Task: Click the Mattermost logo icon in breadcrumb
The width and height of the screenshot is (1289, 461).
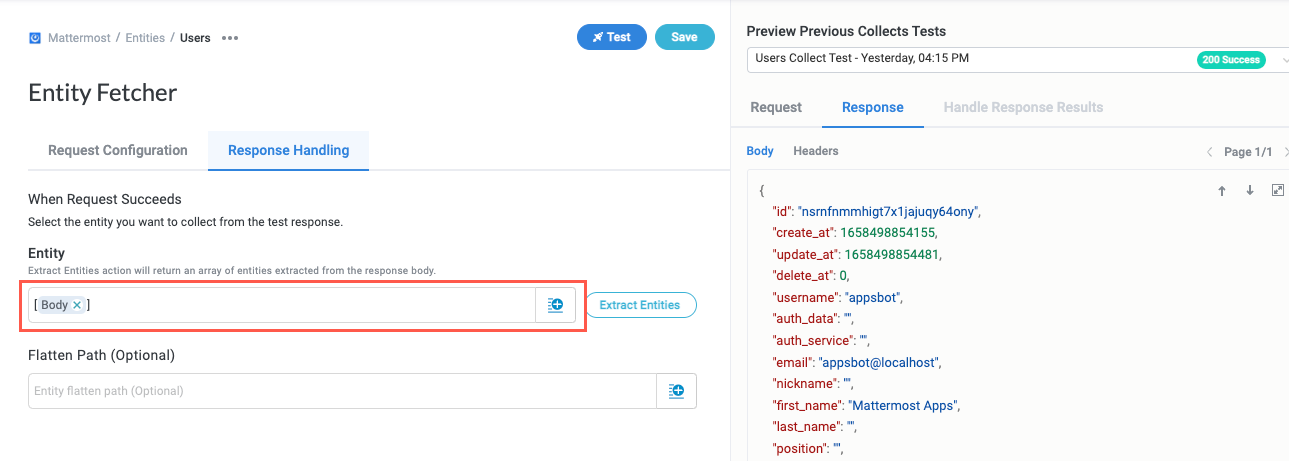Action: 35,38
